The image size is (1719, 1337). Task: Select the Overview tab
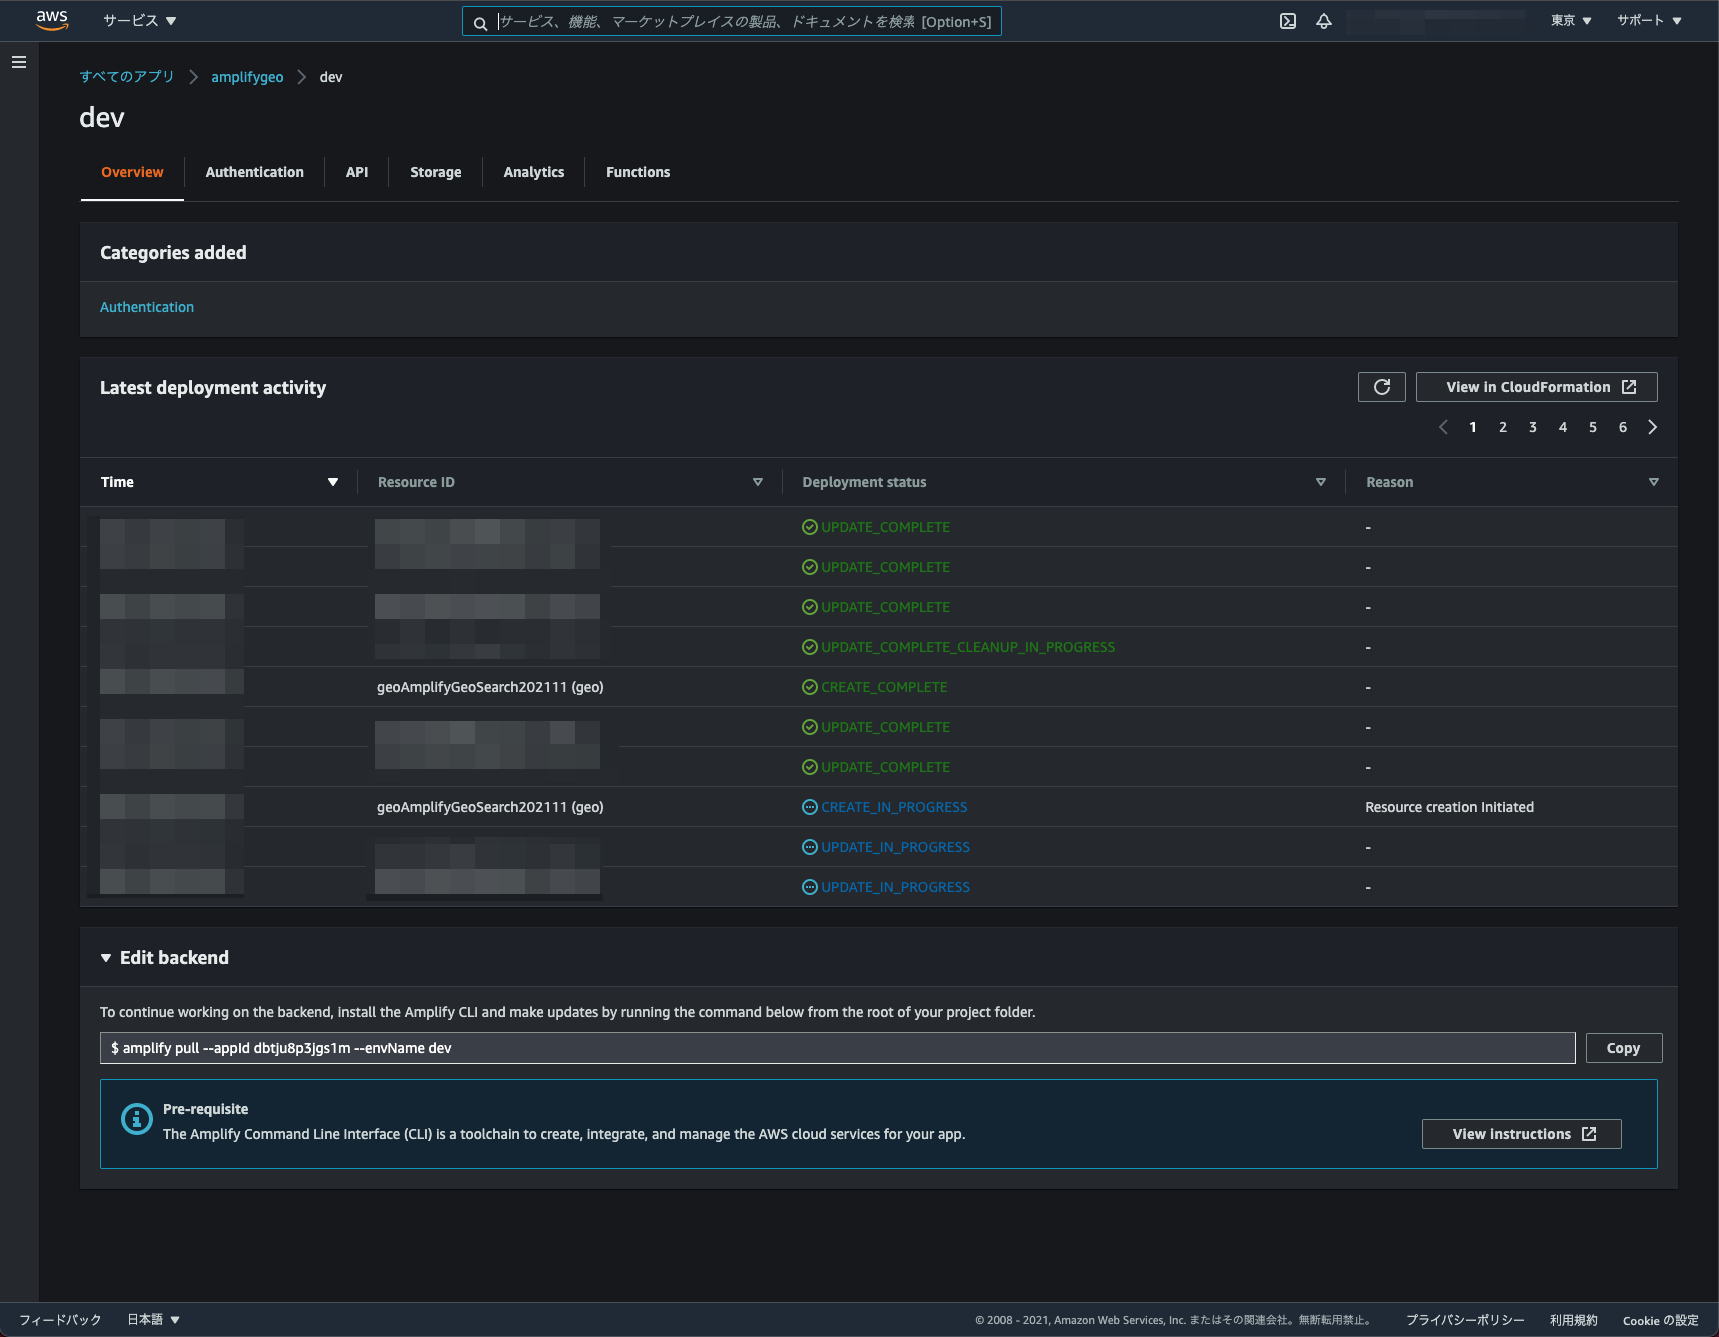[x=132, y=172]
